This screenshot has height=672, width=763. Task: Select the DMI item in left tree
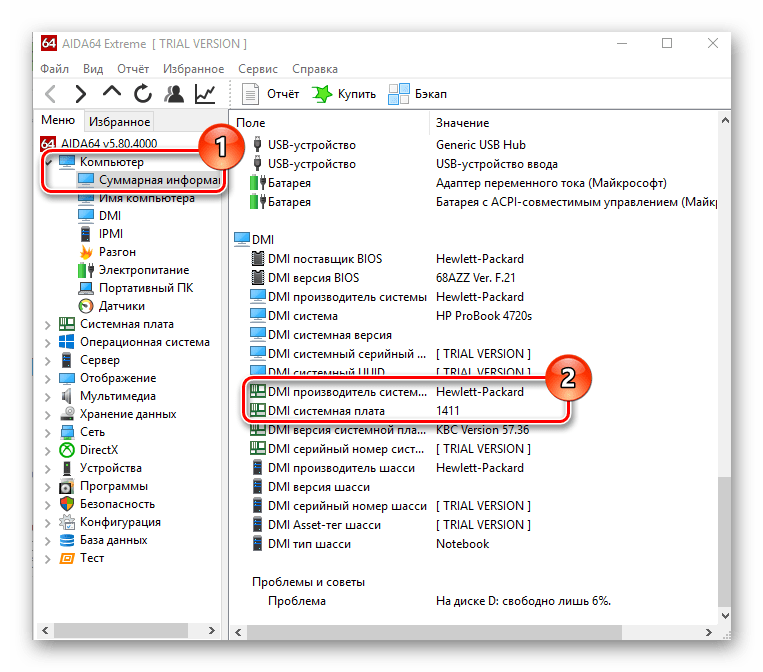pyautogui.click(x=99, y=216)
